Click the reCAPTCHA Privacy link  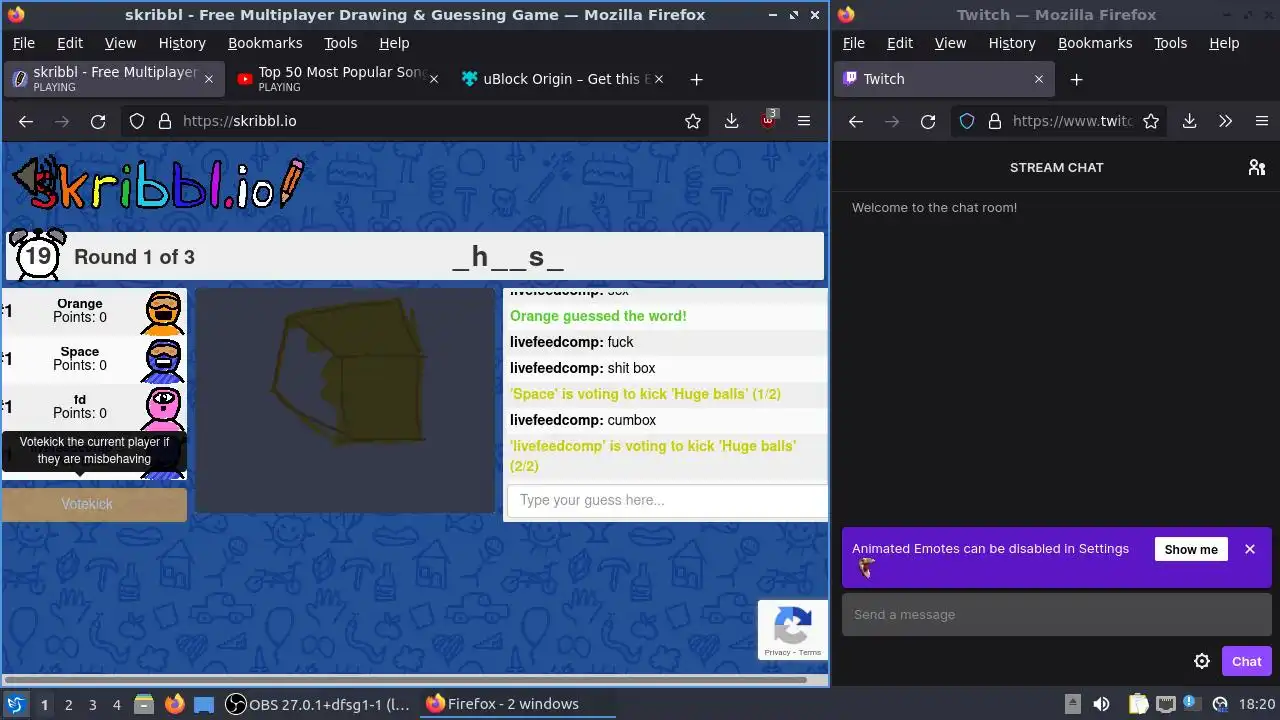[x=777, y=653]
